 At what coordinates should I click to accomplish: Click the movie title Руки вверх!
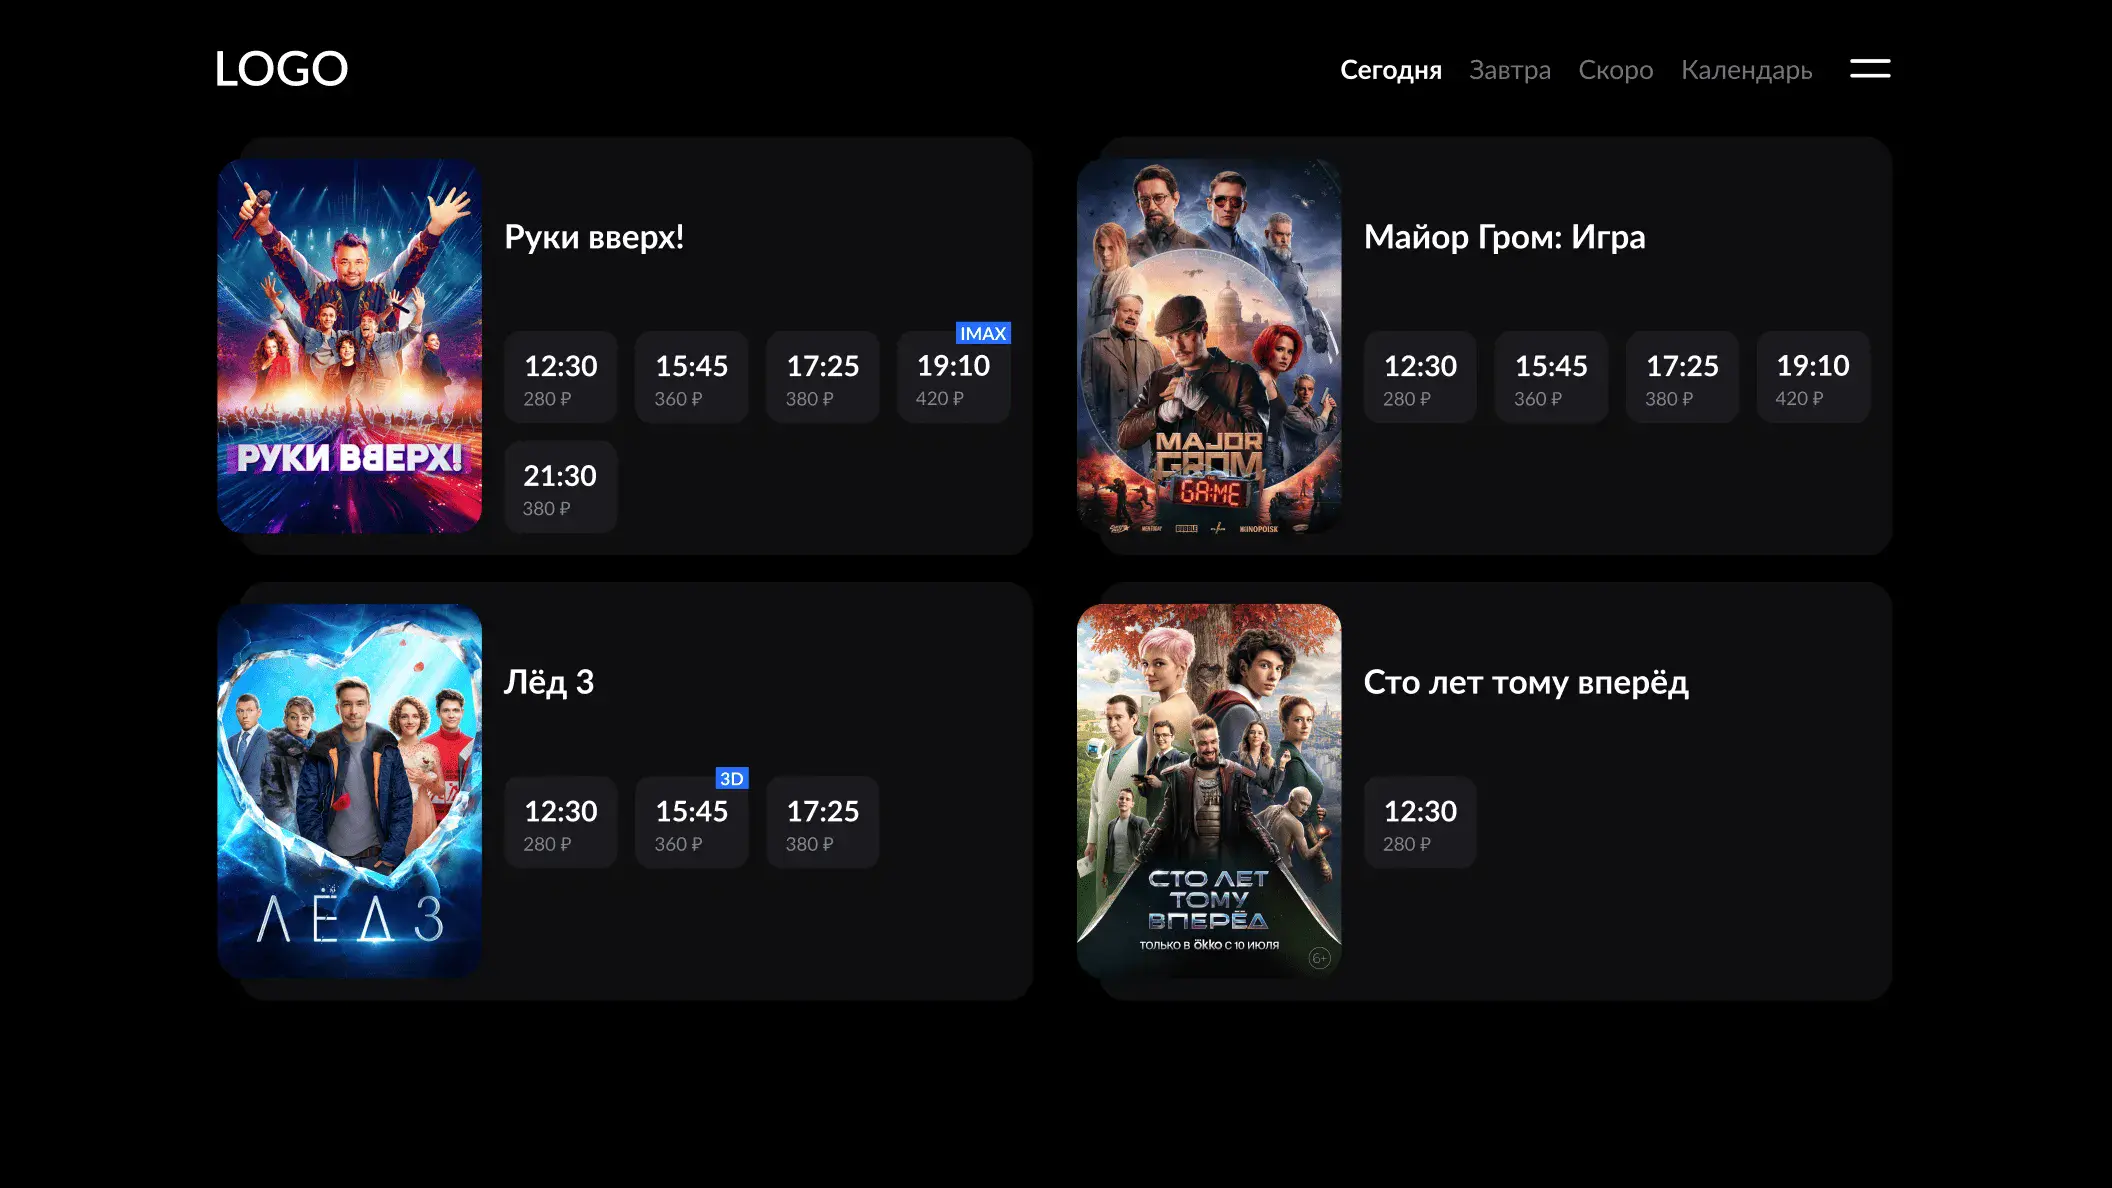pos(594,237)
